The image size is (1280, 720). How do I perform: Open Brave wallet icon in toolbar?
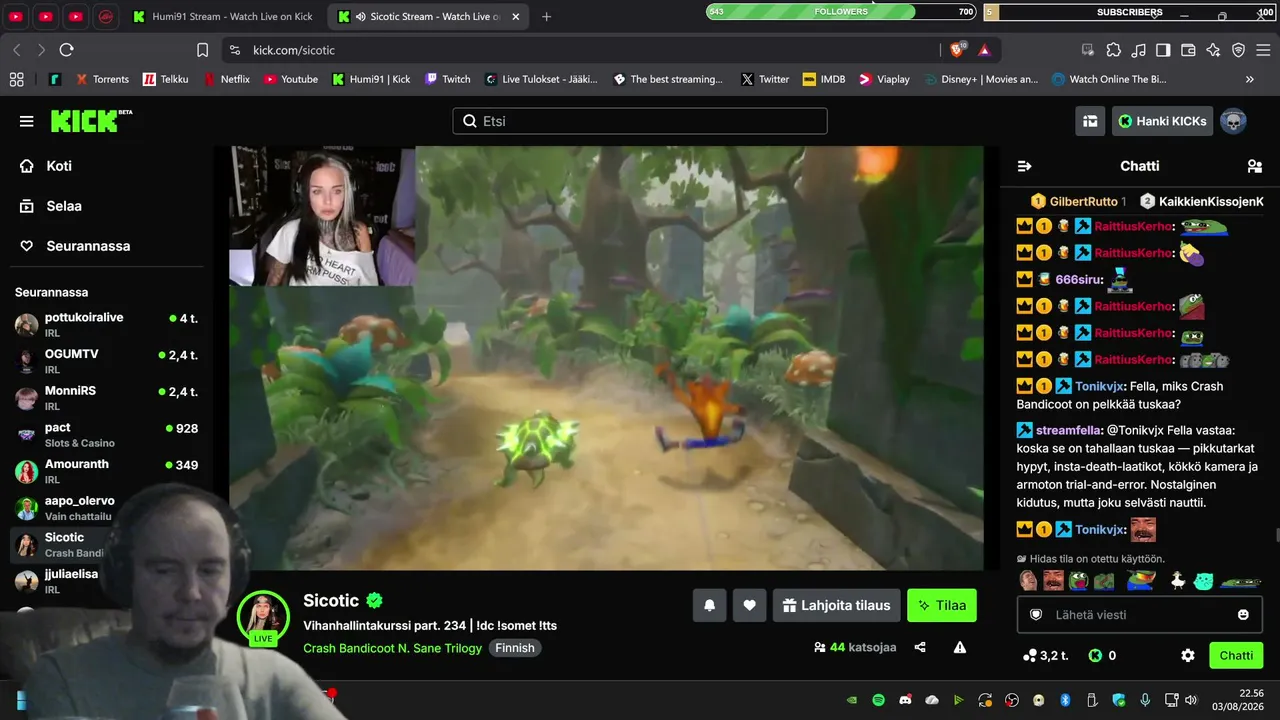click(x=1188, y=50)
